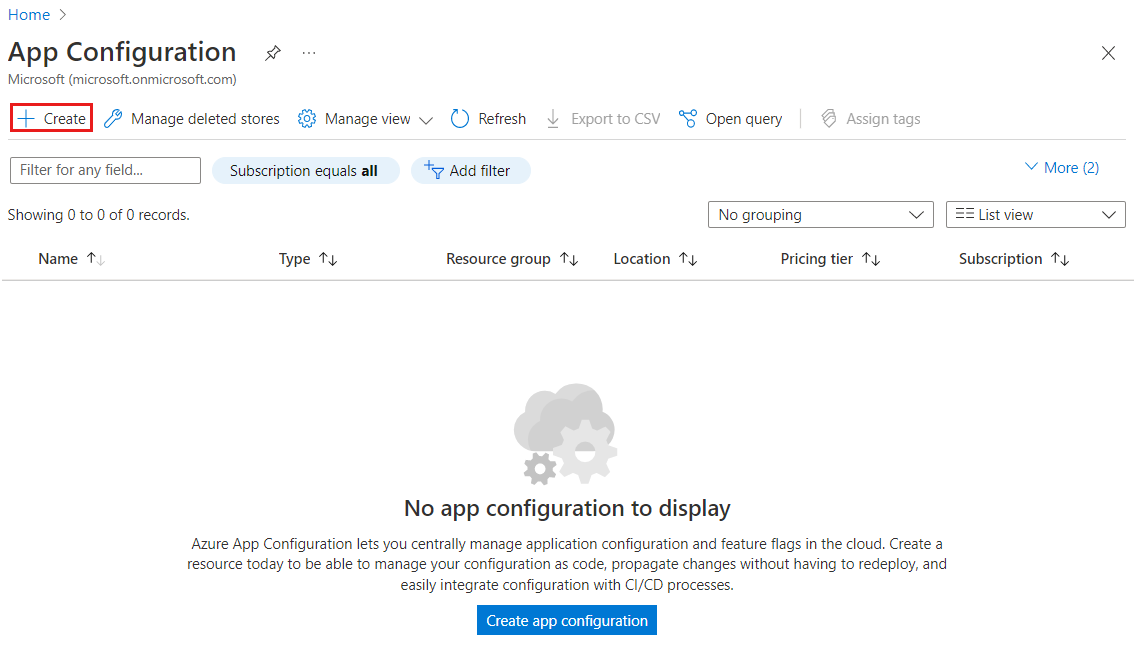
Task: Pin App Configuration to the dashboard
Action: click(272, 53)
